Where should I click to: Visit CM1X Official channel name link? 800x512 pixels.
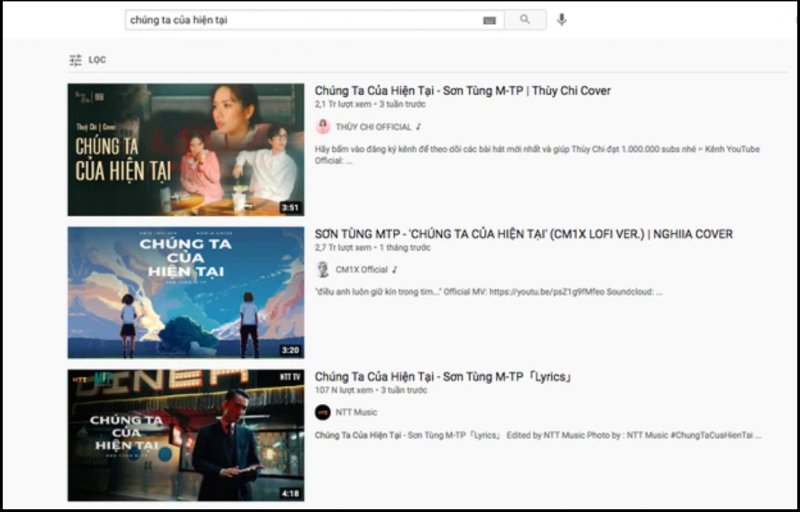pyautogui.click(x=361, y=270)
